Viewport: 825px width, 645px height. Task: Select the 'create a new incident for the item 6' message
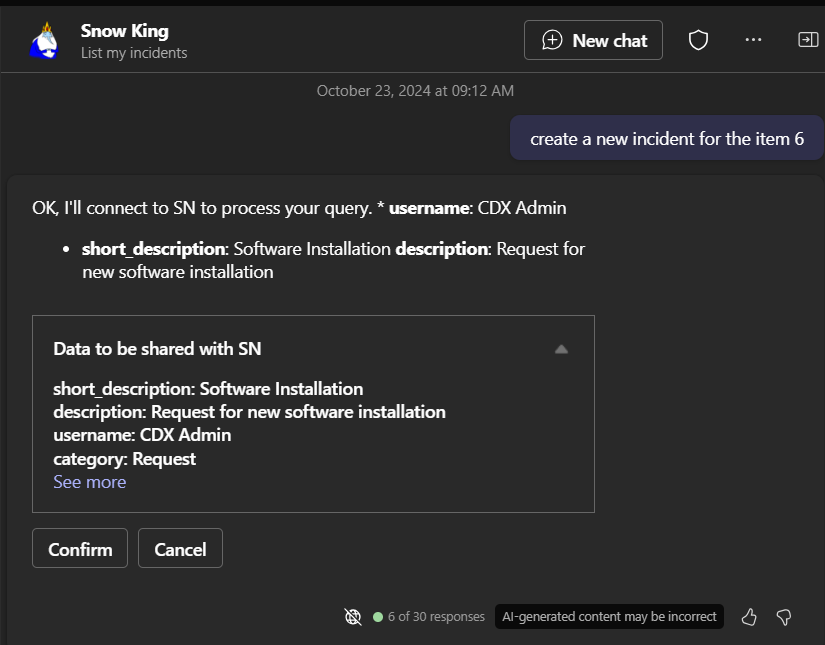[667, 138]
